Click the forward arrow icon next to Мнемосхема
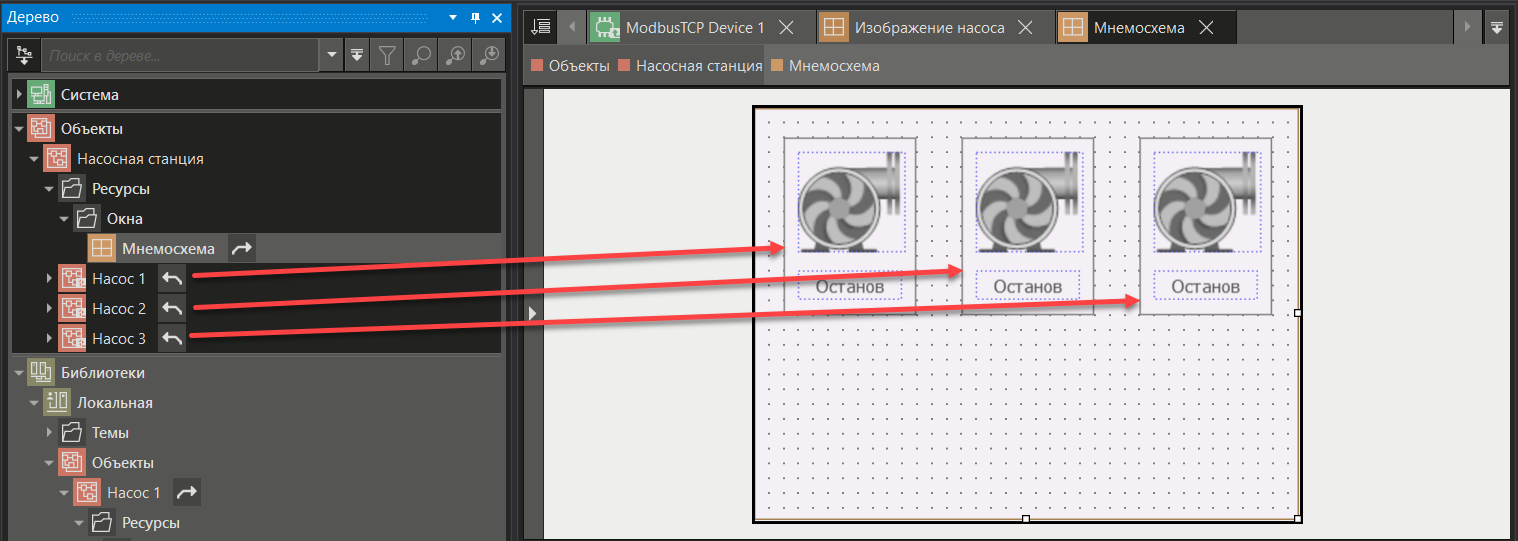Screen dimensions: 1518x541 241,248
